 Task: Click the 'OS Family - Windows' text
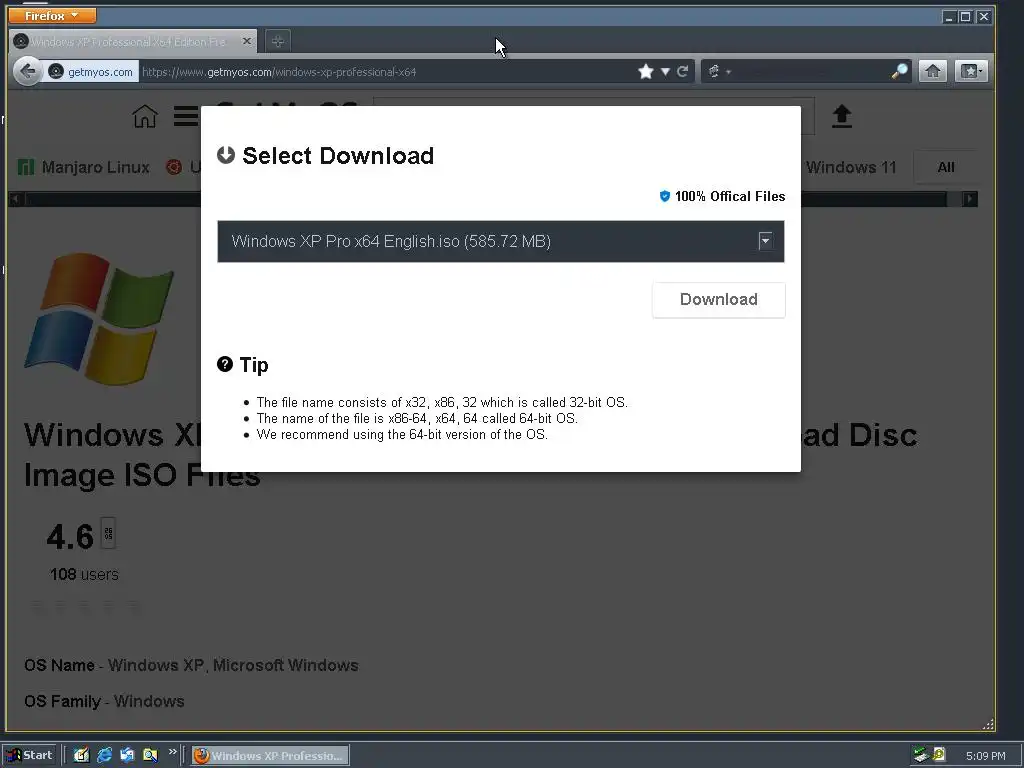point(104,701)
